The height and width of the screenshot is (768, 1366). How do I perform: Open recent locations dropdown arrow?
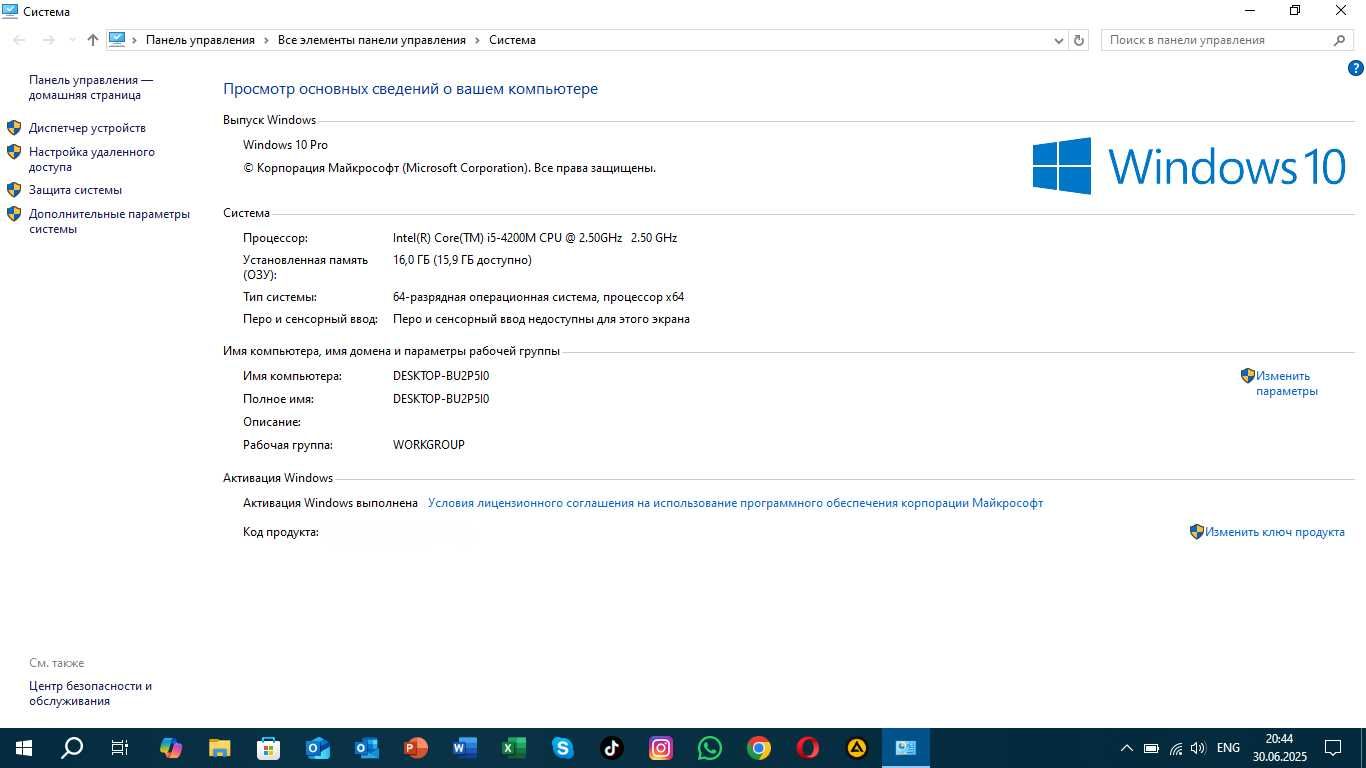coord(71,40)
